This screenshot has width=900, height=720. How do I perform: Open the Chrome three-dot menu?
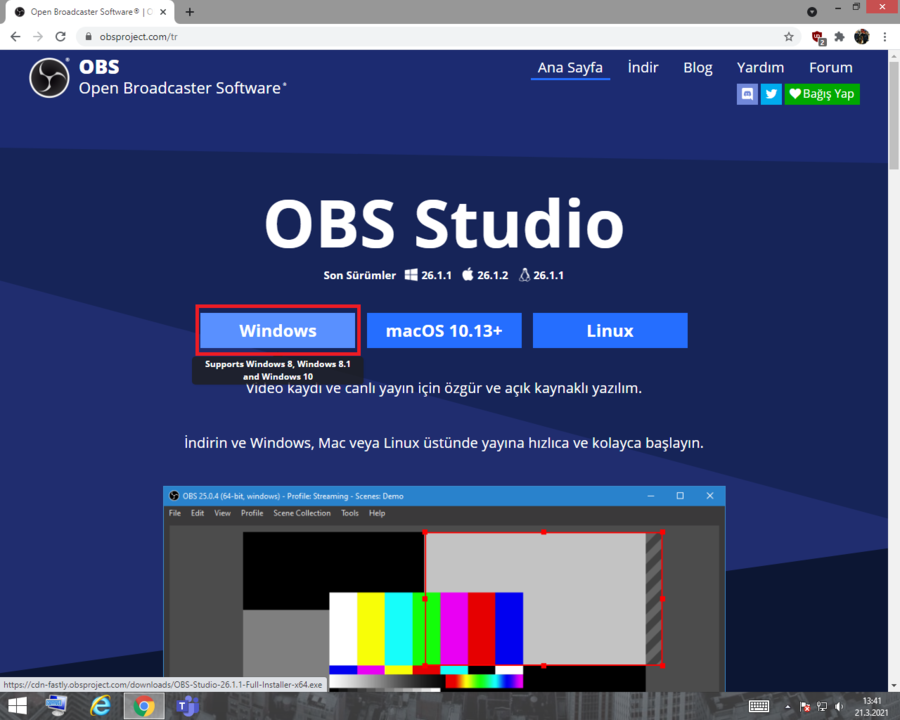[885, 37]
